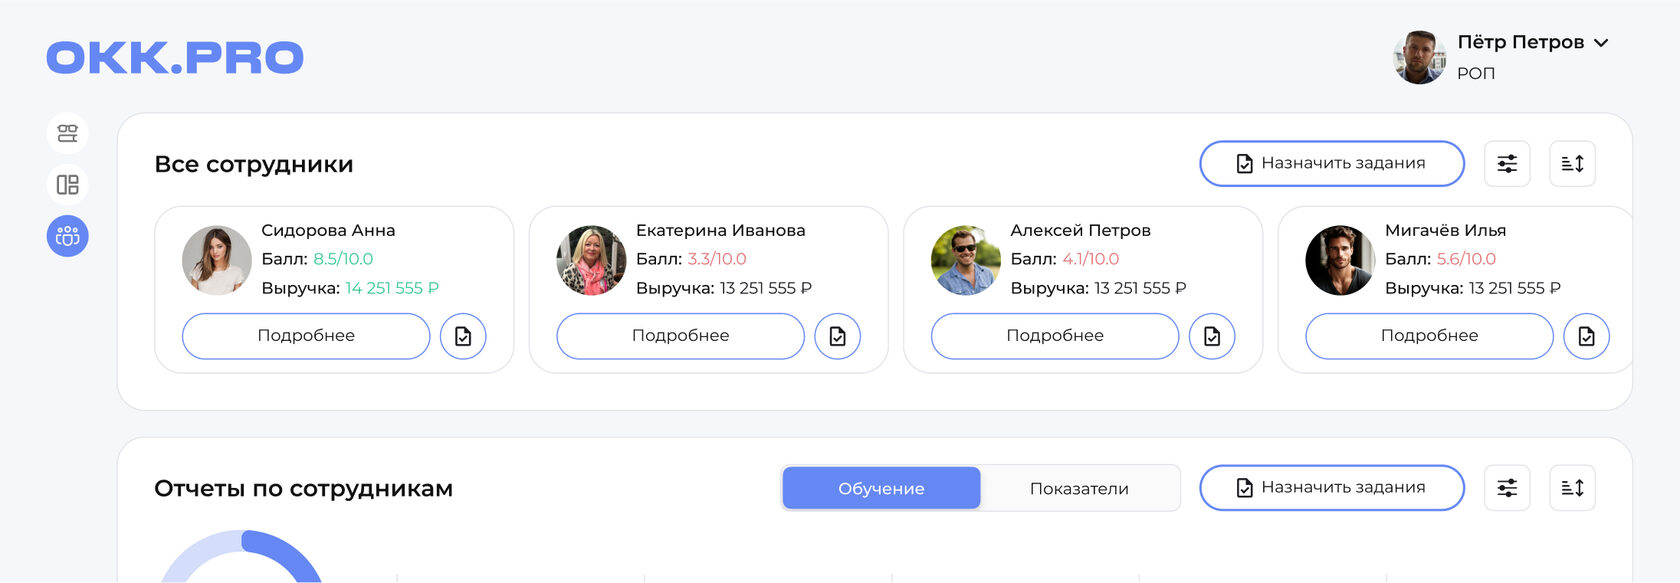
Task: Click the OKK.PRO logo
Action: click(x=175, y=58)
